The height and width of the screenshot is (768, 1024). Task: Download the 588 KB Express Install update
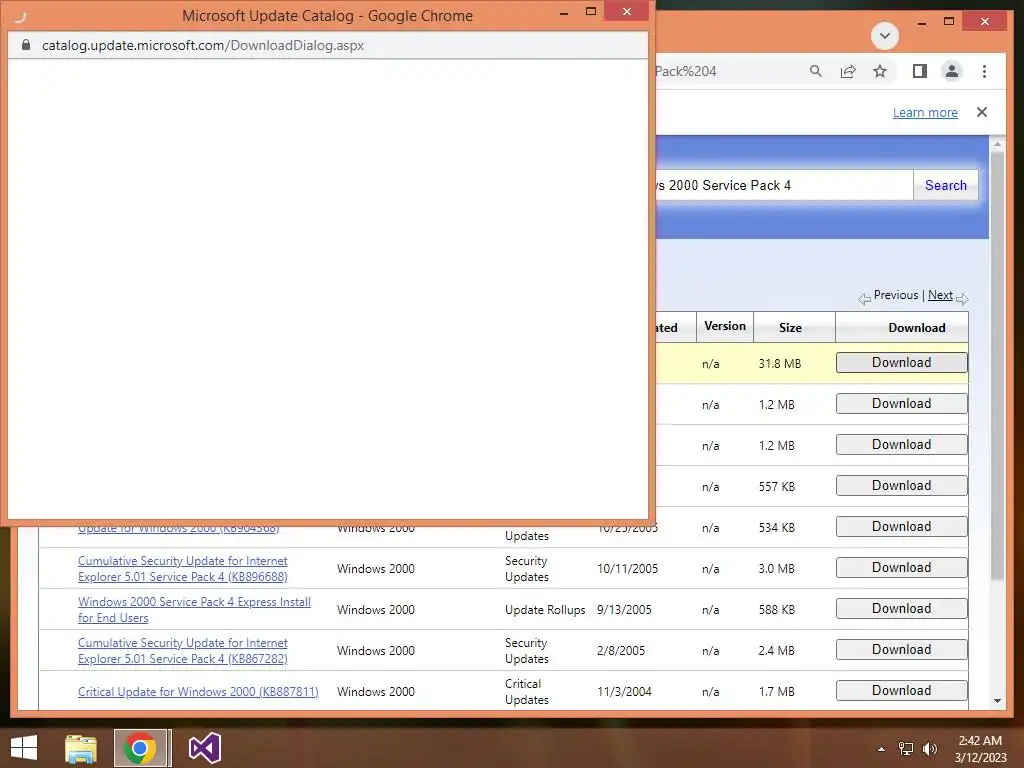pyautogui.click(x=901, y=609)
